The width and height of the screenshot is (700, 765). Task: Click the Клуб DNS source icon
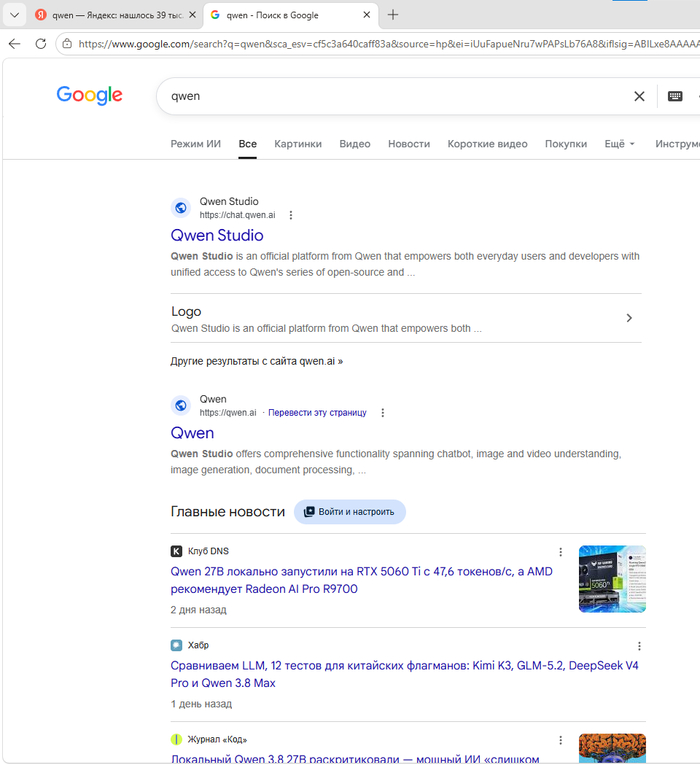click(176, 551)
